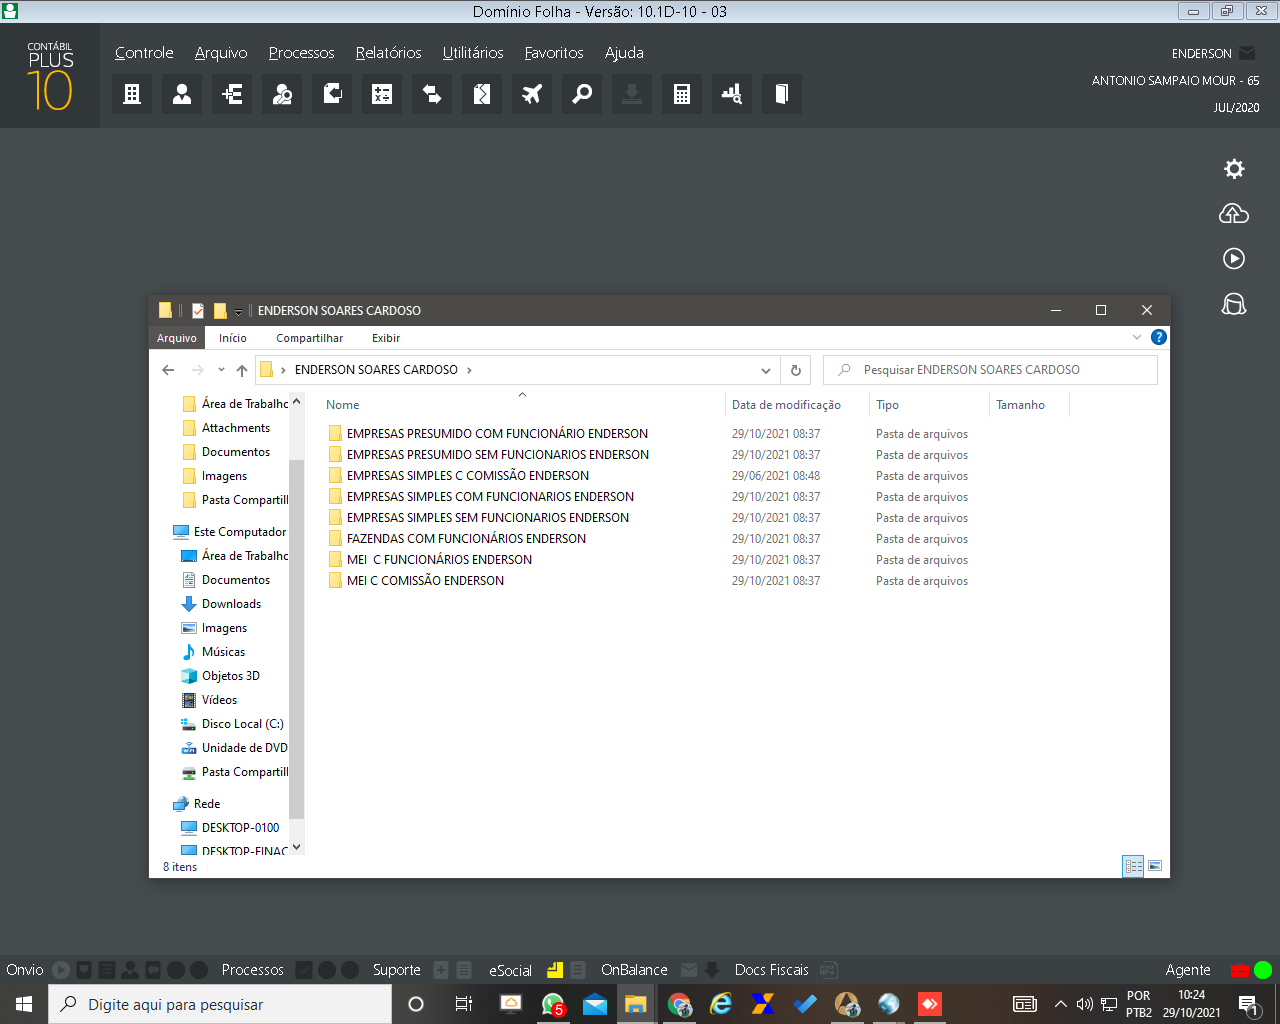The width and height of the screenshot is (1280, 1024).
Task: Select DESKTOP-0100 under Rede
Action: pos(240,828)
